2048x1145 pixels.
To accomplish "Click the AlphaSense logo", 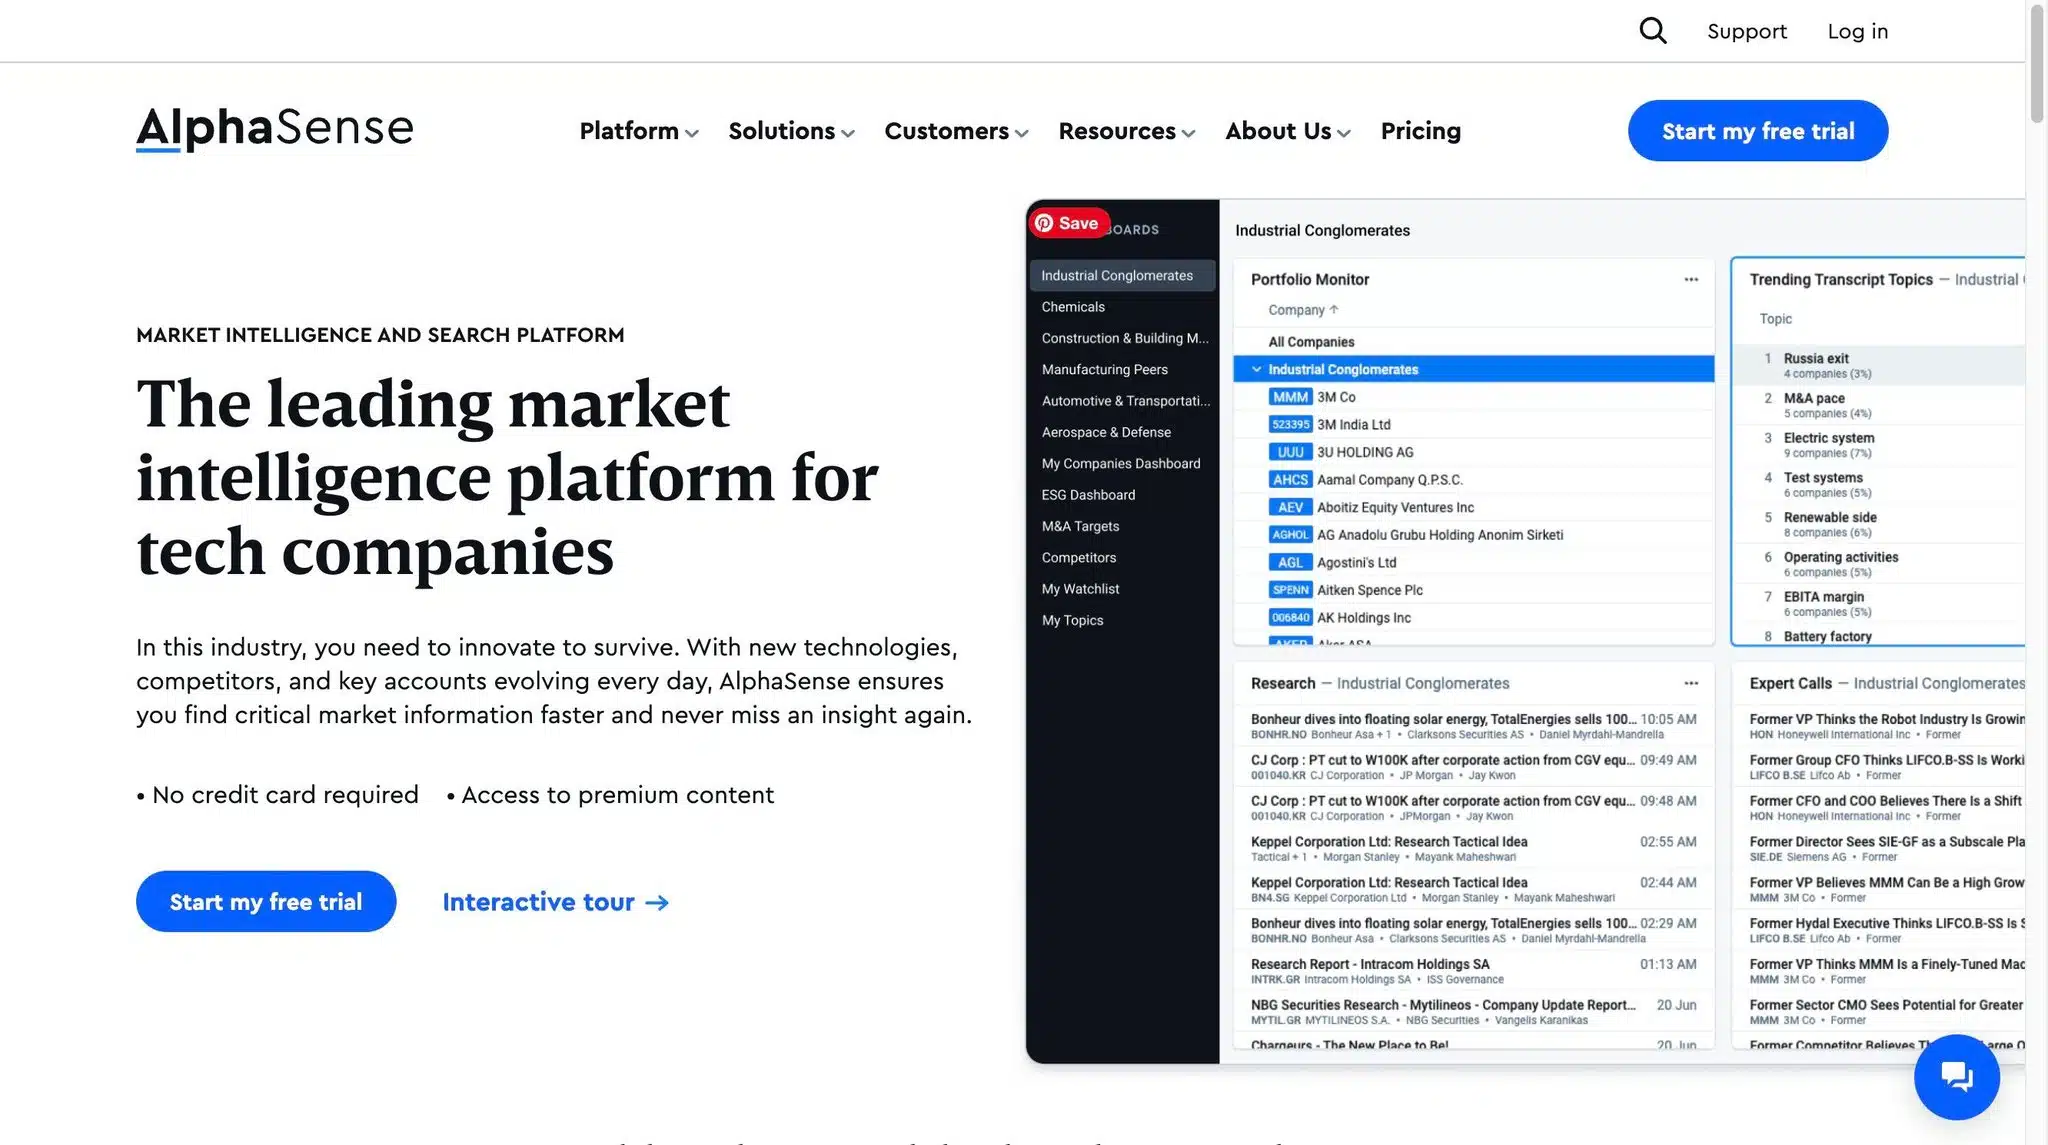I will coord(275,130).
